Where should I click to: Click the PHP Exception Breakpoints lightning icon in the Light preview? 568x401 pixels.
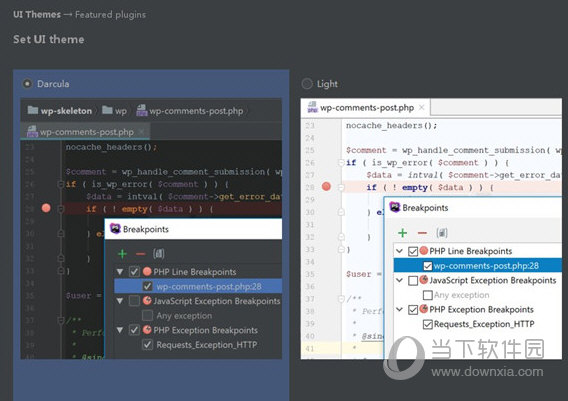click(x=424, y=309)
